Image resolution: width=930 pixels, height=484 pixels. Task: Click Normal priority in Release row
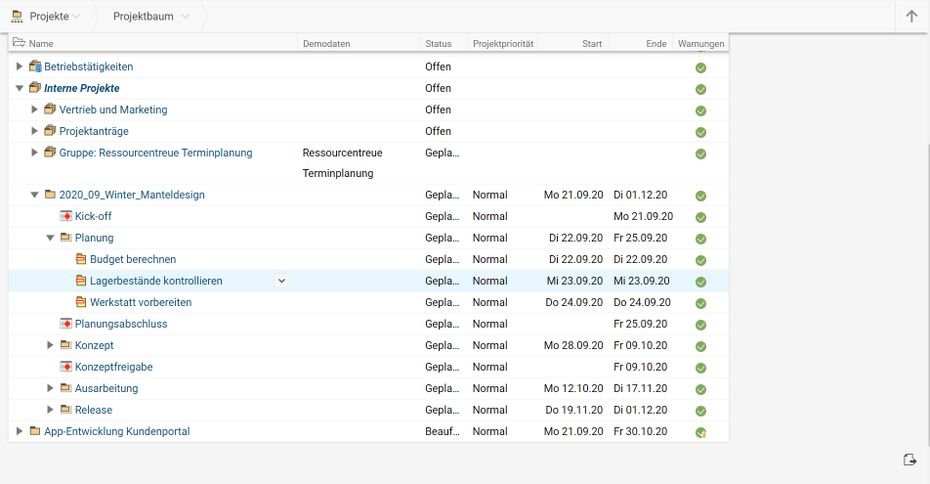tap(490, 409)
